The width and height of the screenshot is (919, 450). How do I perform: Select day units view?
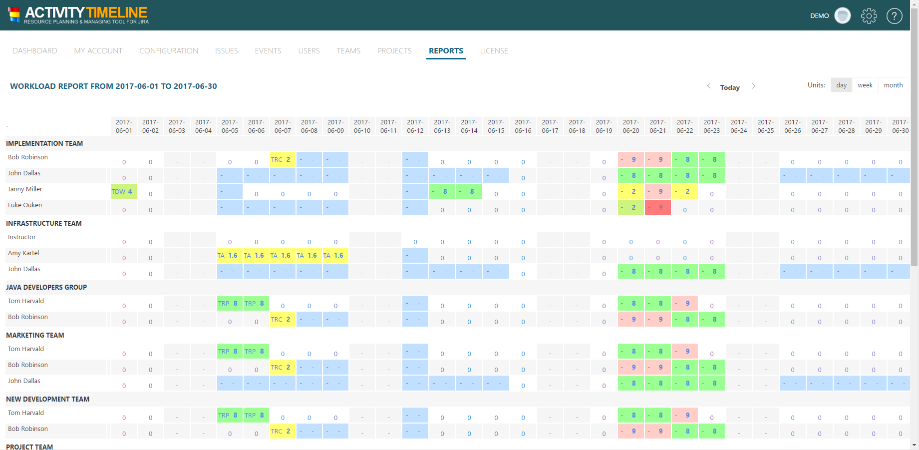[x=841, y=85]
